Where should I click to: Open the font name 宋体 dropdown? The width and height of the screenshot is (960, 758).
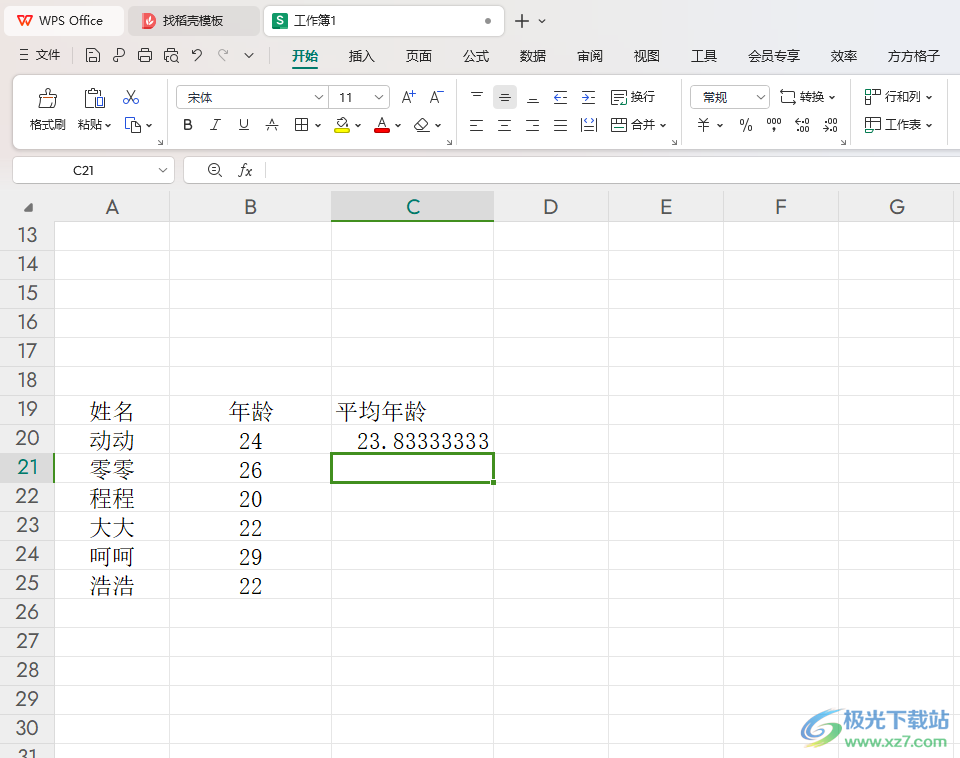pyautogui.click(x=318, y=97)
